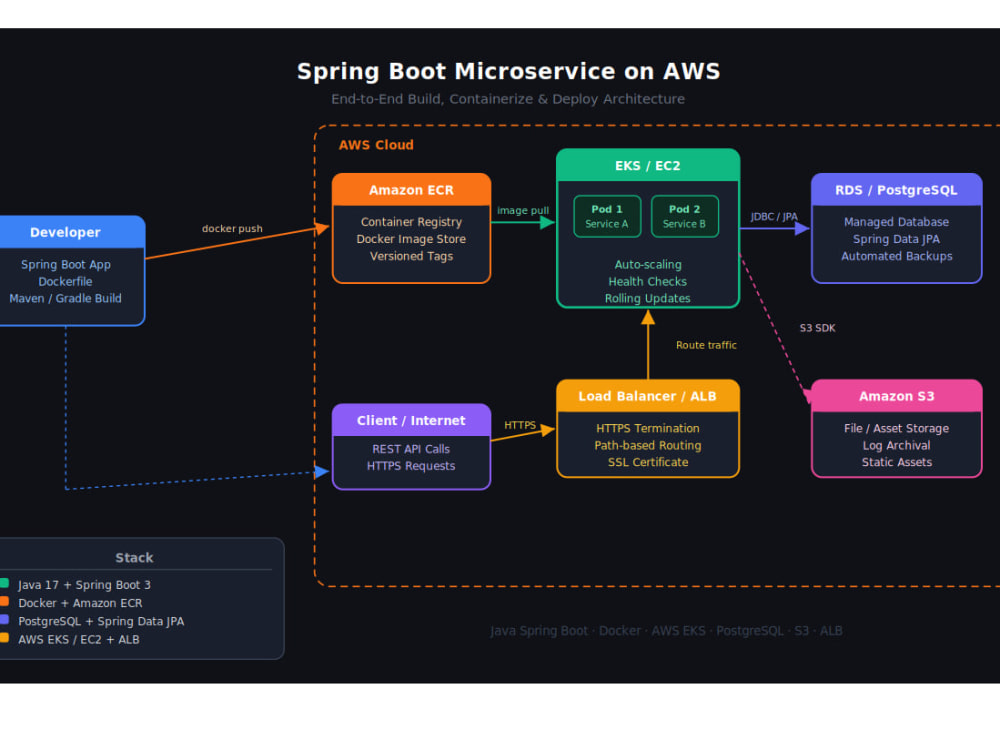Click 'HTTPS Requests' text
Screen dimensions: 1000x750
(x=411, y=466)
